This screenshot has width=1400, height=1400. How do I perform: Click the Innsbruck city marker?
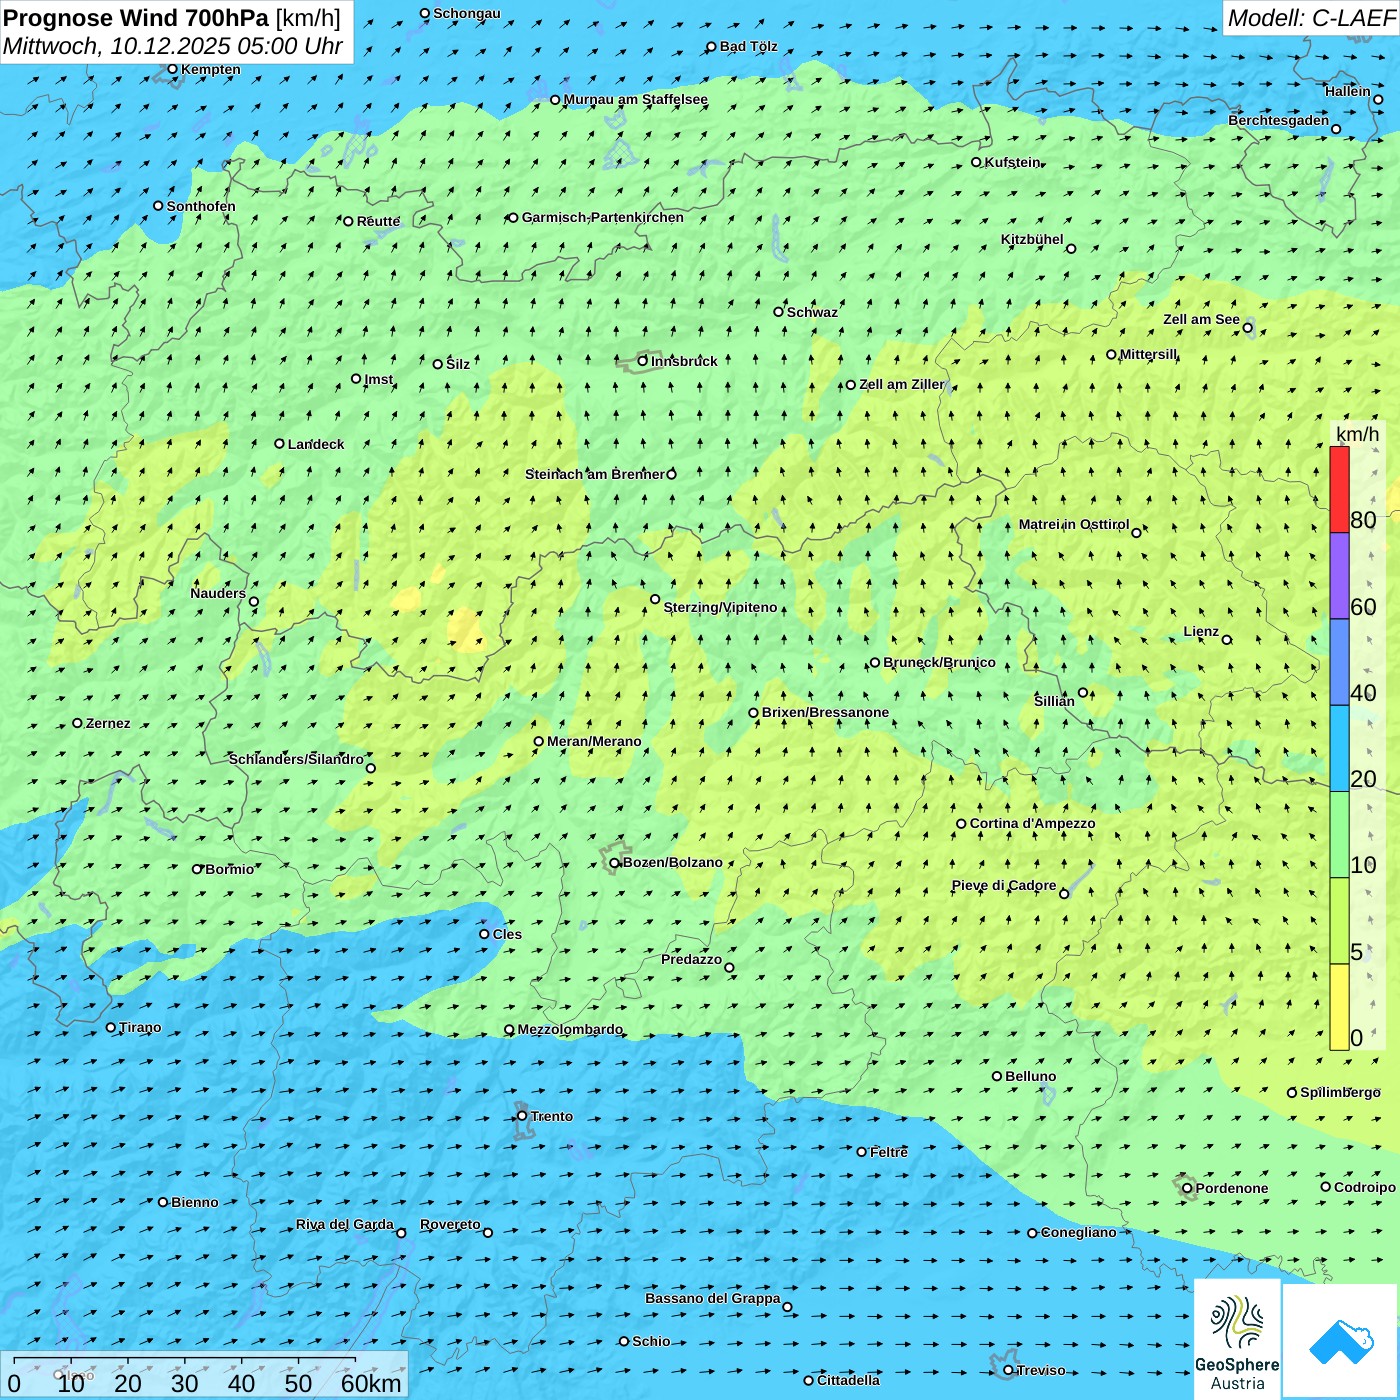(x=643, y=361)
